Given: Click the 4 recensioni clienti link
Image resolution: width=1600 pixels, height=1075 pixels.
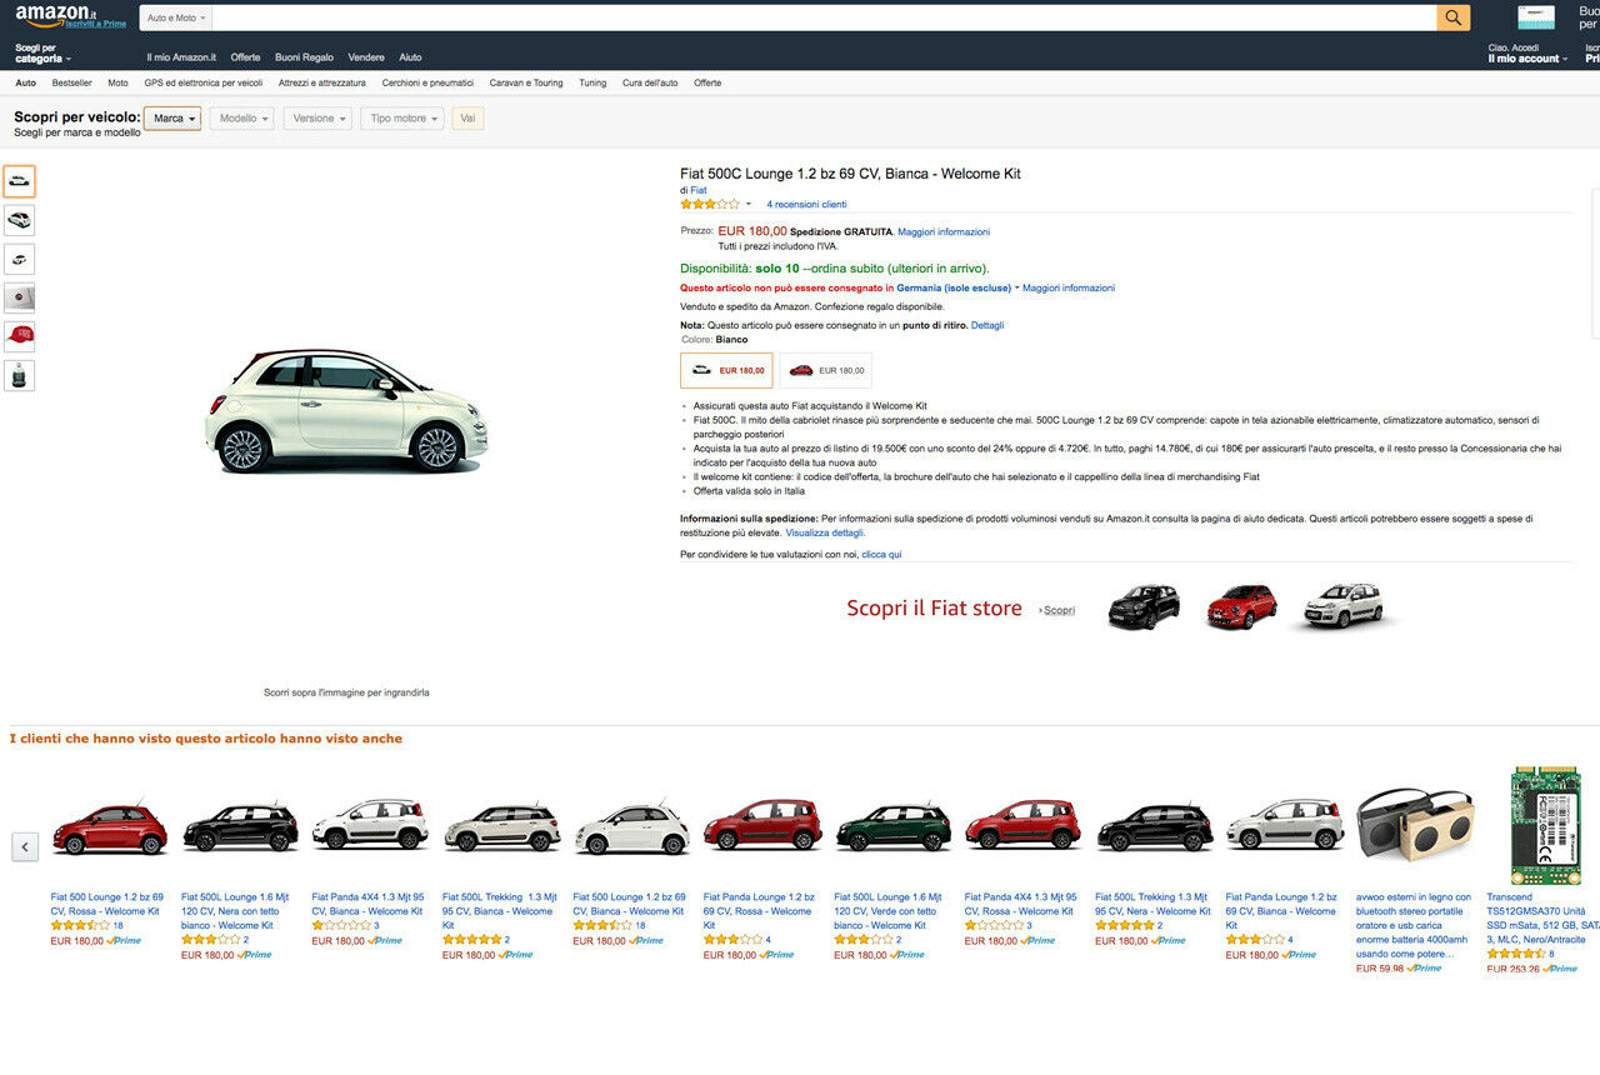Looking at the screenshot, I should [x=806, y=204].
